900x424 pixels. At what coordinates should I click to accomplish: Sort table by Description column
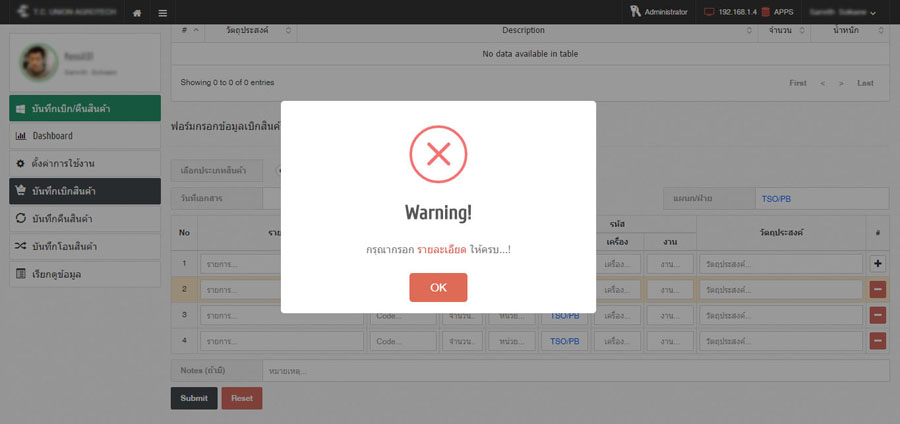pos(527,30)
